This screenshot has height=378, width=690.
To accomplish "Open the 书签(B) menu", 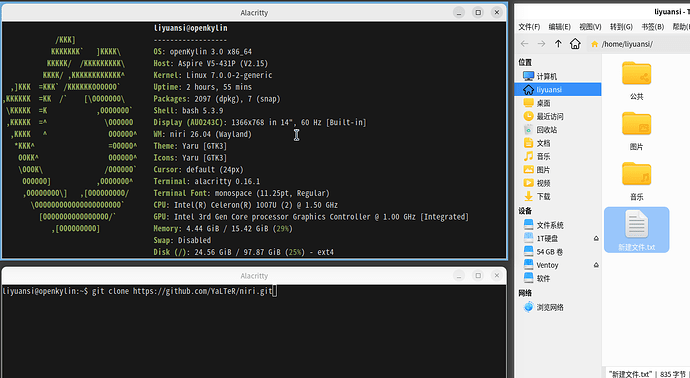I will [x=653, y=27].
